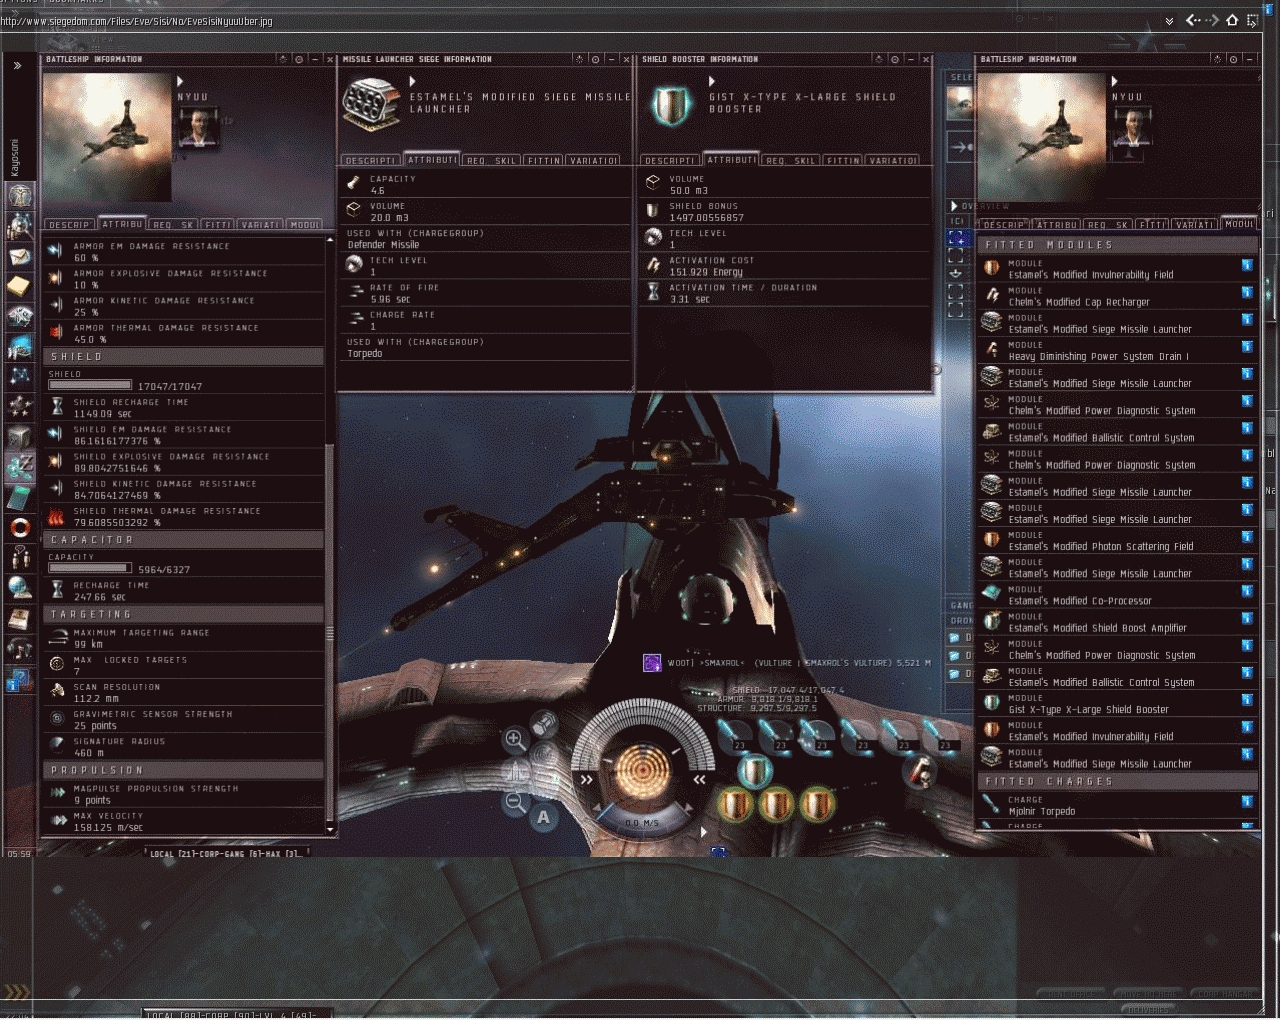The height and width of the screenshot is (1020, 1280).
Task: Expand the Overview panel triangle
Action: (x=954, y=206)
